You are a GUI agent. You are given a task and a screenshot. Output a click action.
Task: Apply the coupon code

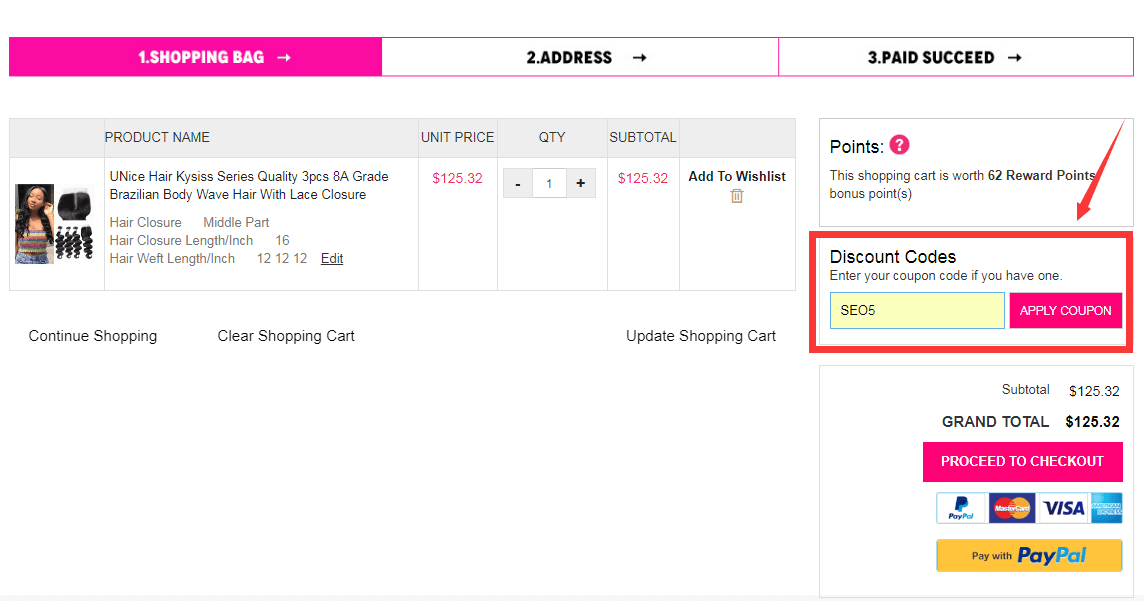click(x=1066, y=311)
